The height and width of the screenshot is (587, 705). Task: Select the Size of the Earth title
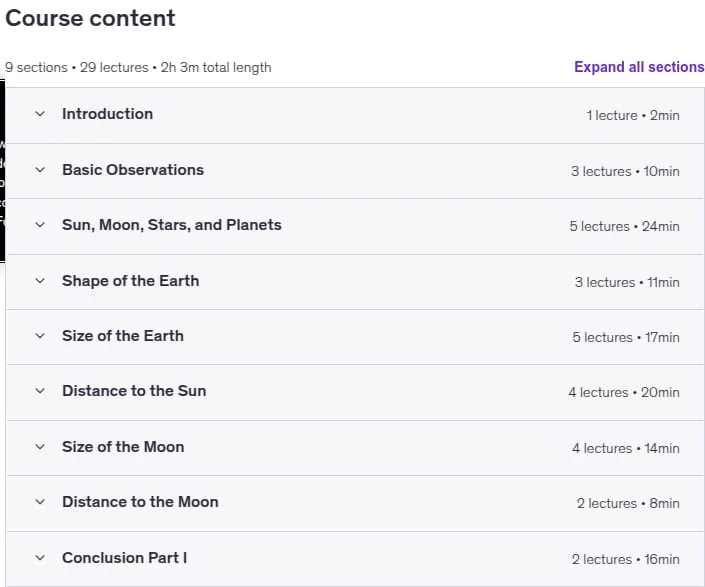pyautogui.click(x=123, y=336)
